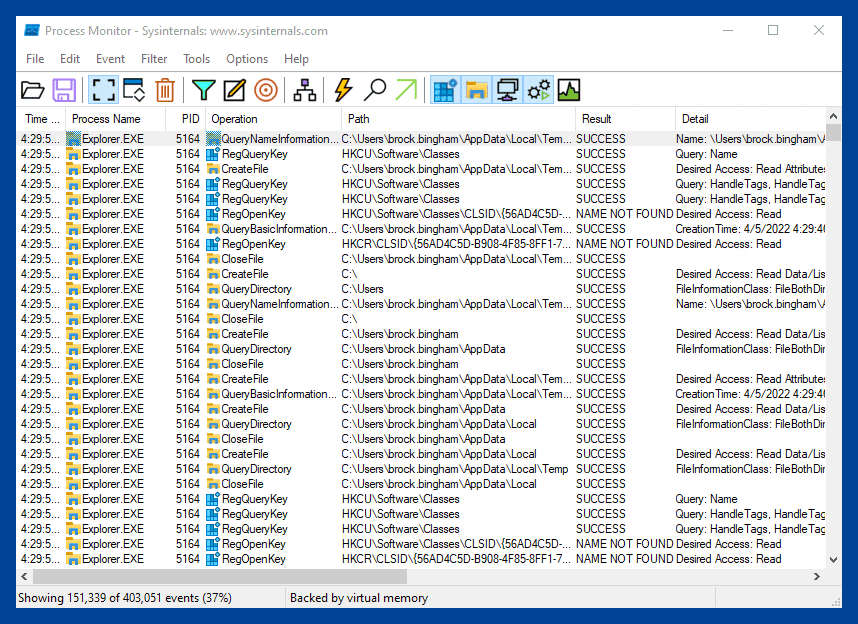Click the Explorer icon in the last RegOpenKey row
858x624 pixels.
click(x=73, y=559)
